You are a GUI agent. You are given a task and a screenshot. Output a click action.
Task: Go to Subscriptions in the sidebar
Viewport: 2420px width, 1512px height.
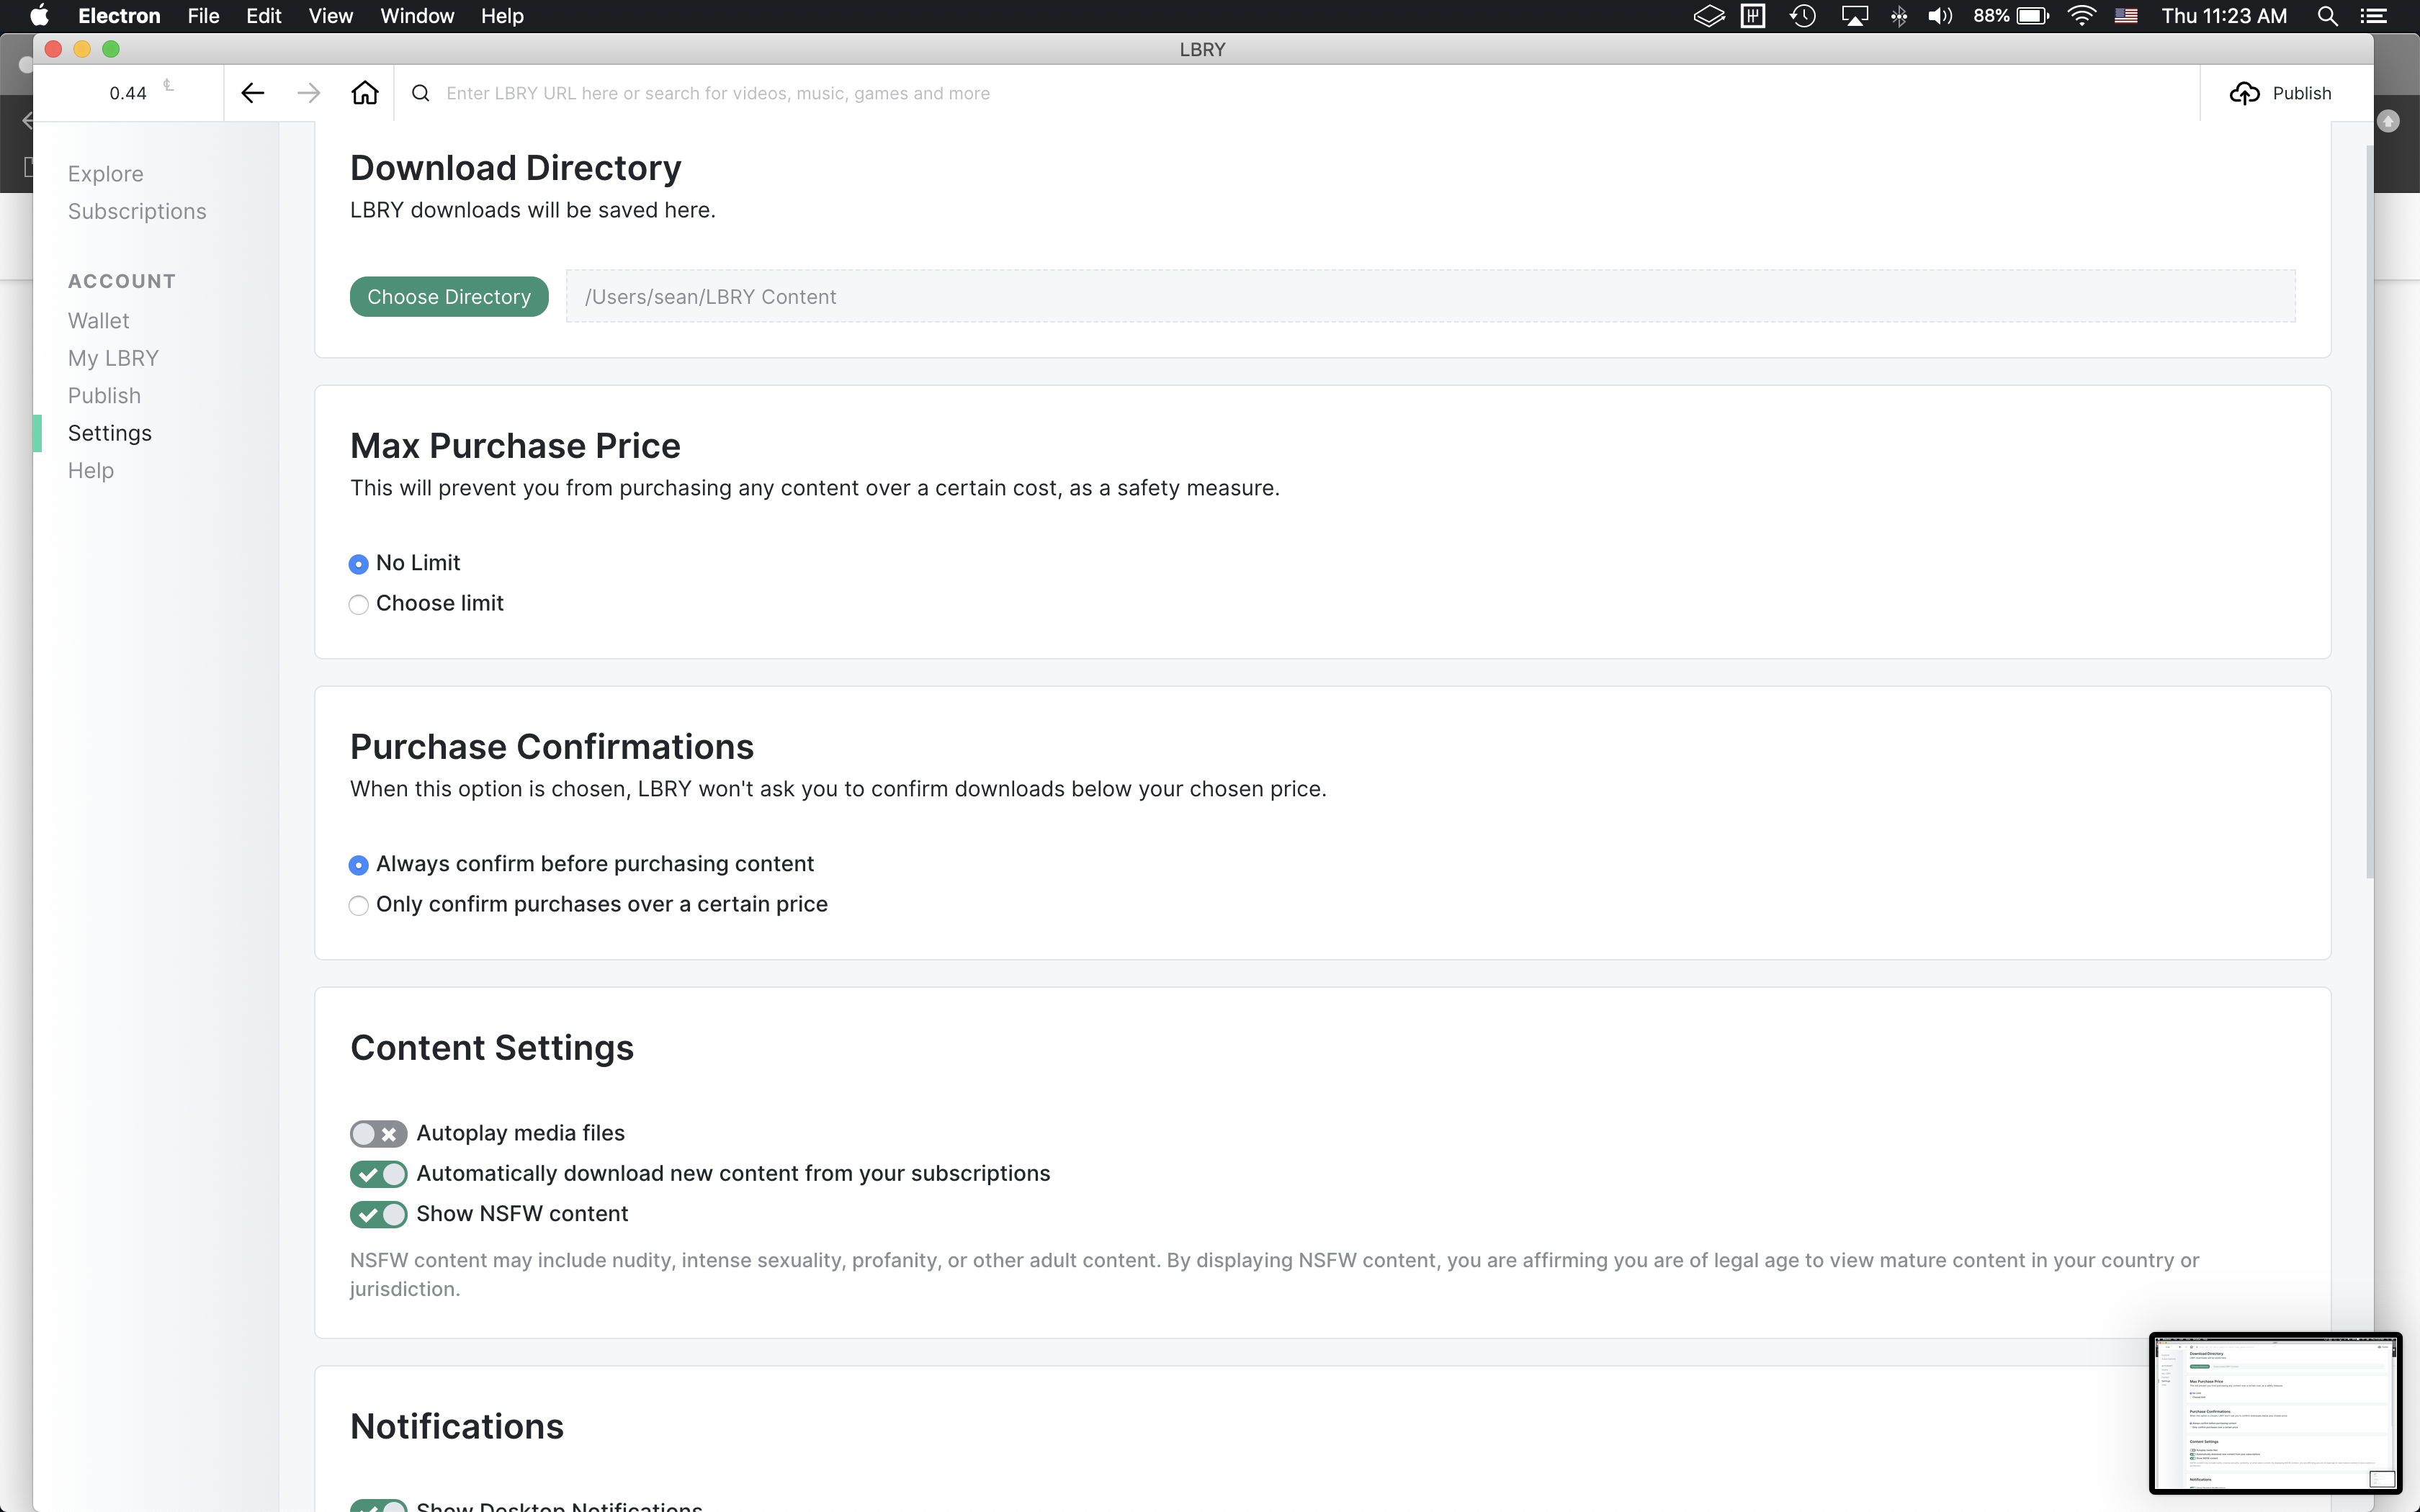tap(137, 212)
